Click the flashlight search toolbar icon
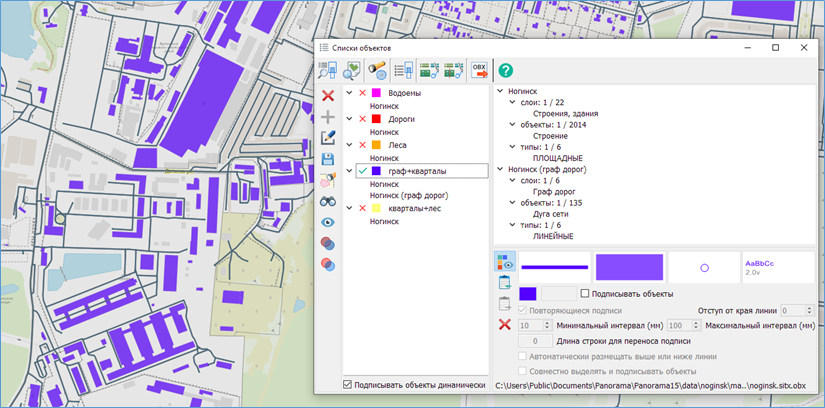 pos(378,70)
